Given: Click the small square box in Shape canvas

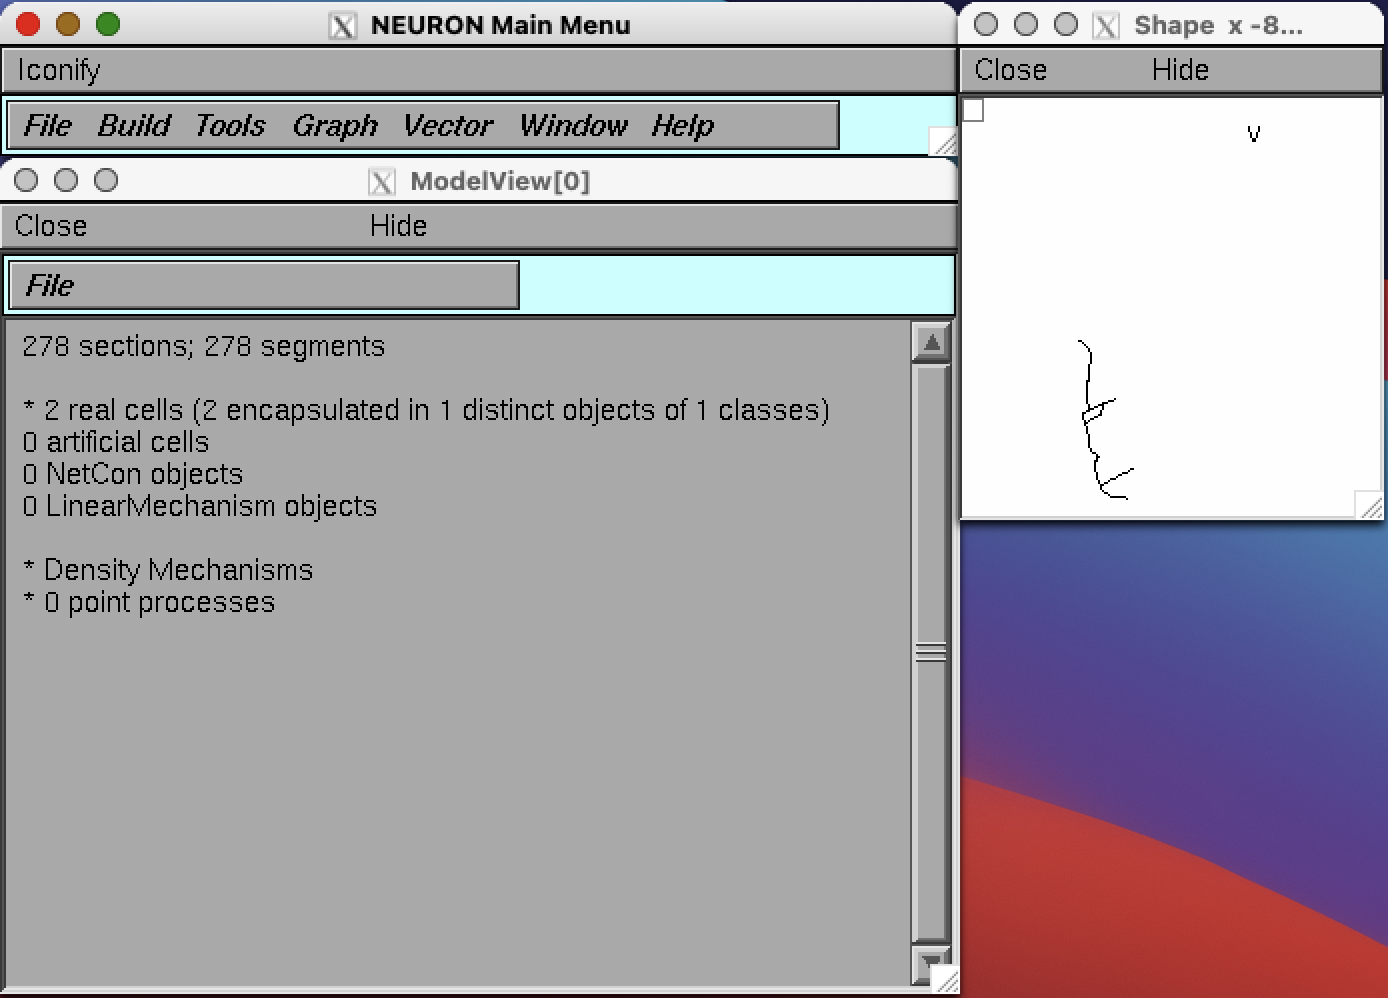Looking at the screenshot, I should (x=973, y=110).
